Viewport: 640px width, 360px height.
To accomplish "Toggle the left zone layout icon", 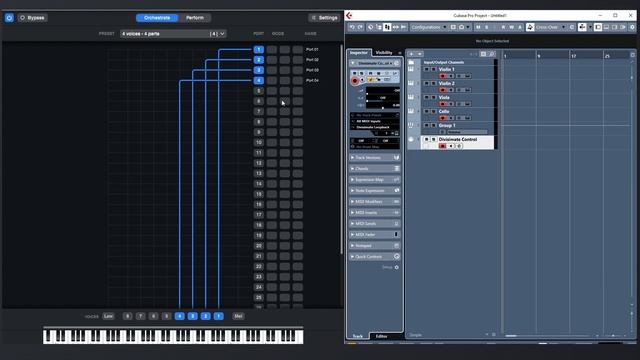I will point(598,27).
